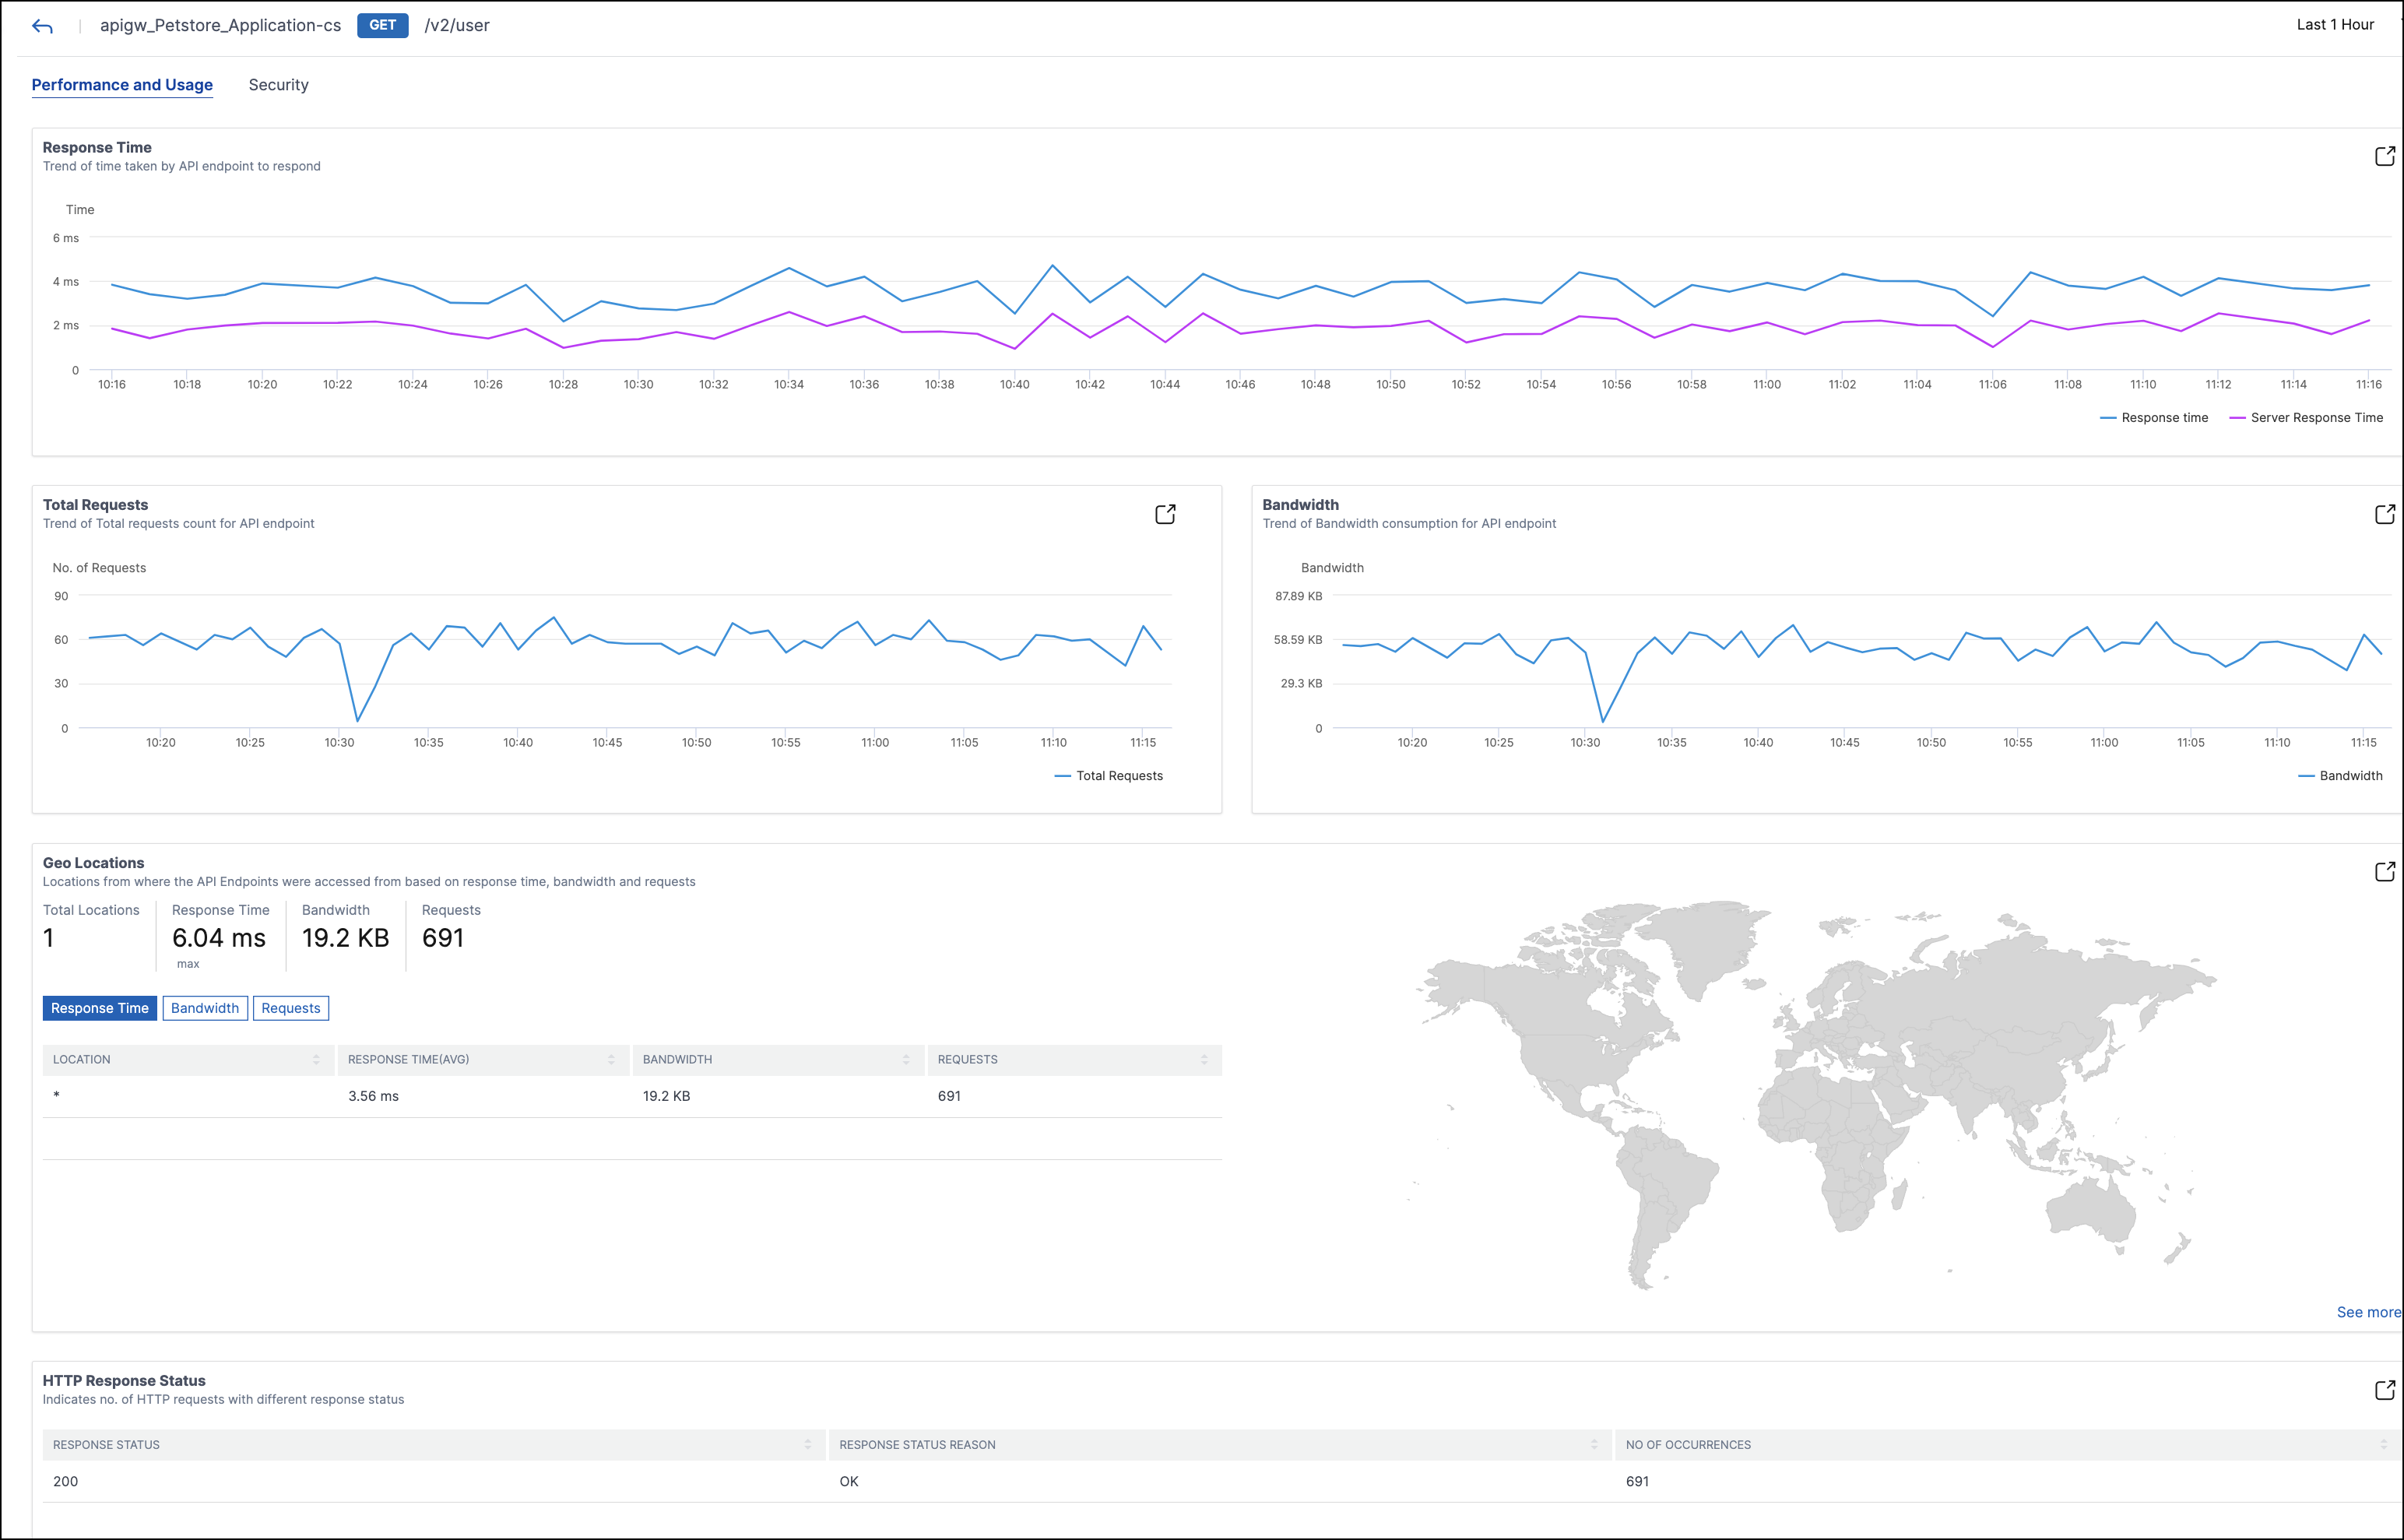Sort by LOCATION column
Image resolution: width=2404 pixels, height=1540 pixels.
tap(316, 1060)
